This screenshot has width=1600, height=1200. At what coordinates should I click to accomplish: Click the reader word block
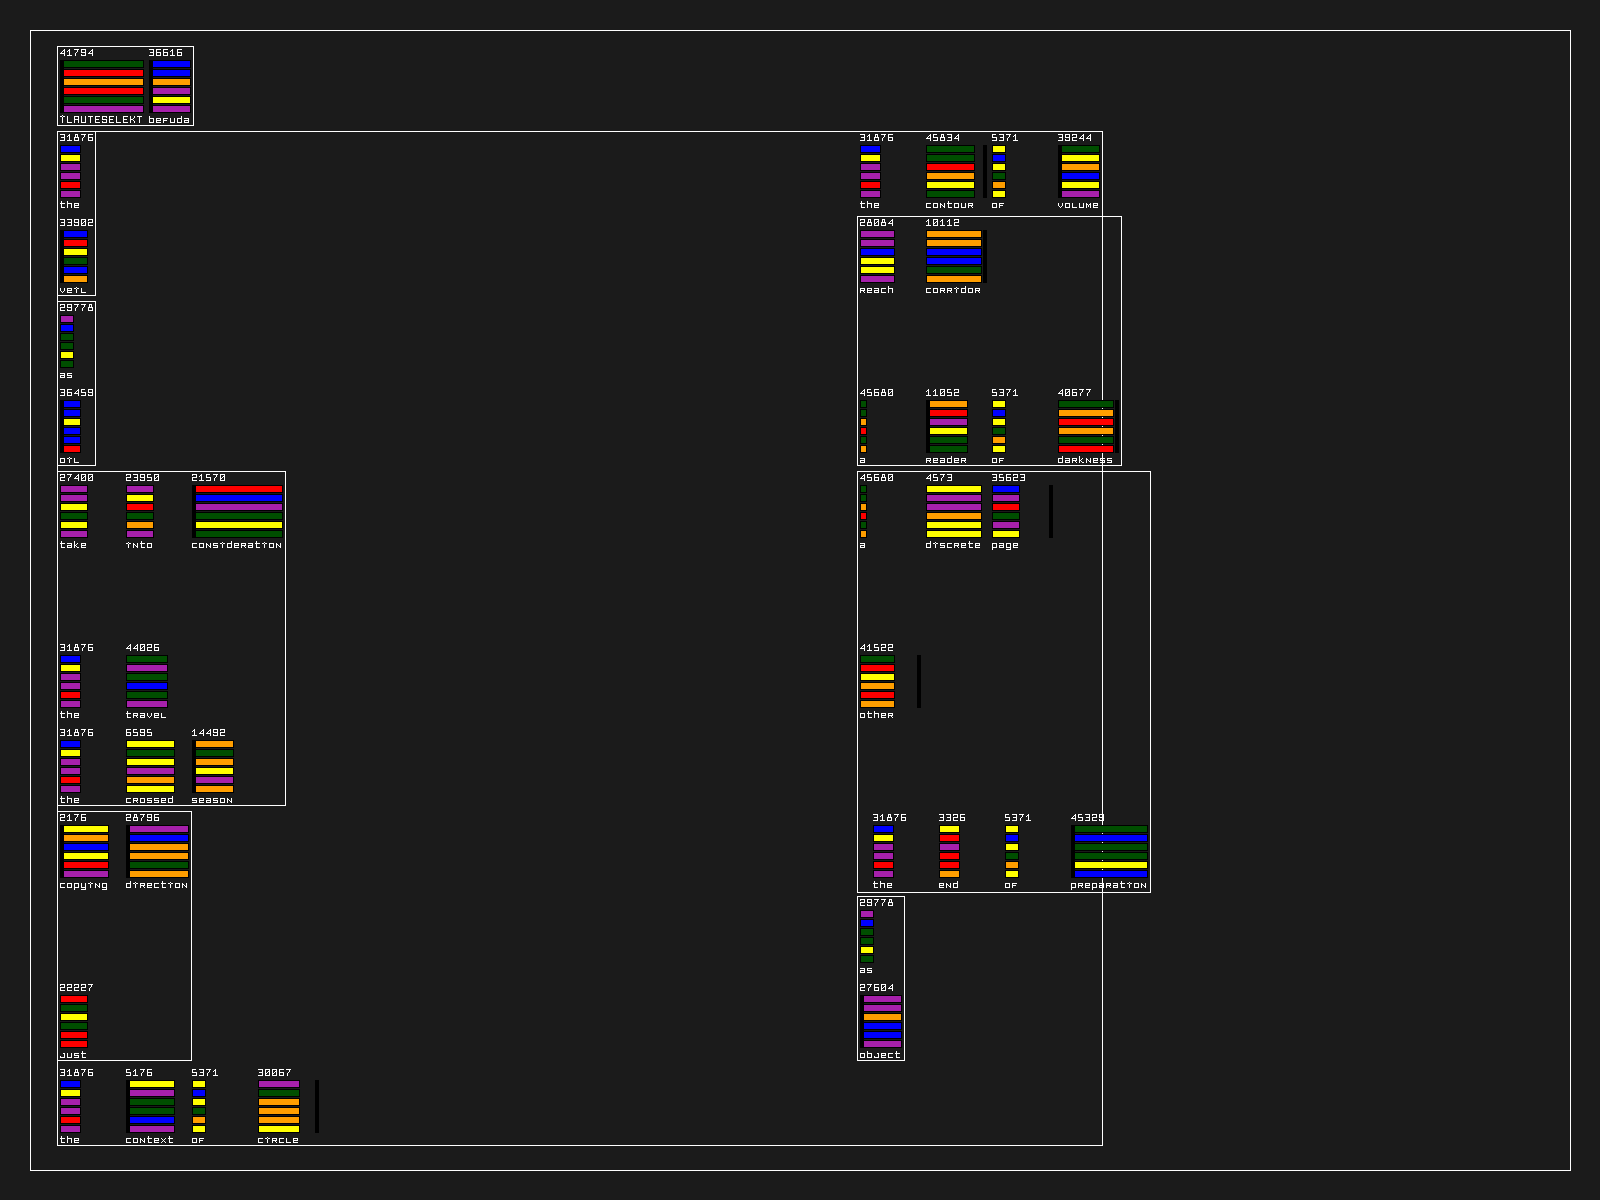(x=948, y=426)
